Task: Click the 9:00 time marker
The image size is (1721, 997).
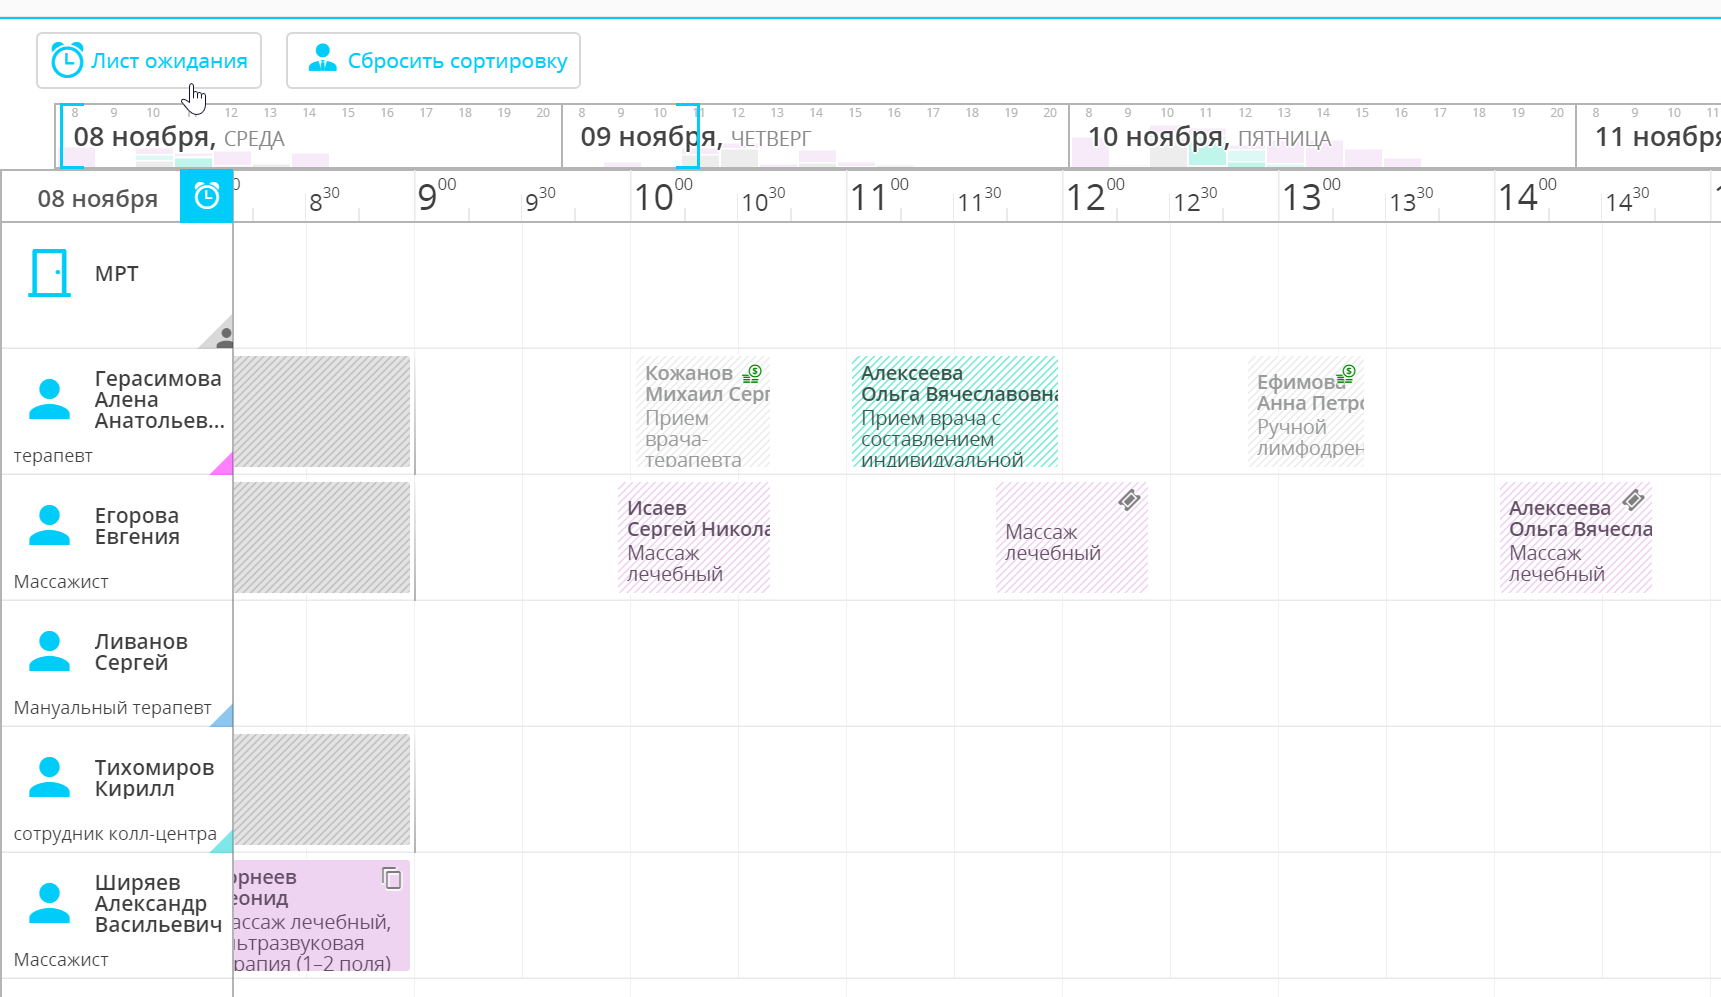Action: click(x=436, y=196)
